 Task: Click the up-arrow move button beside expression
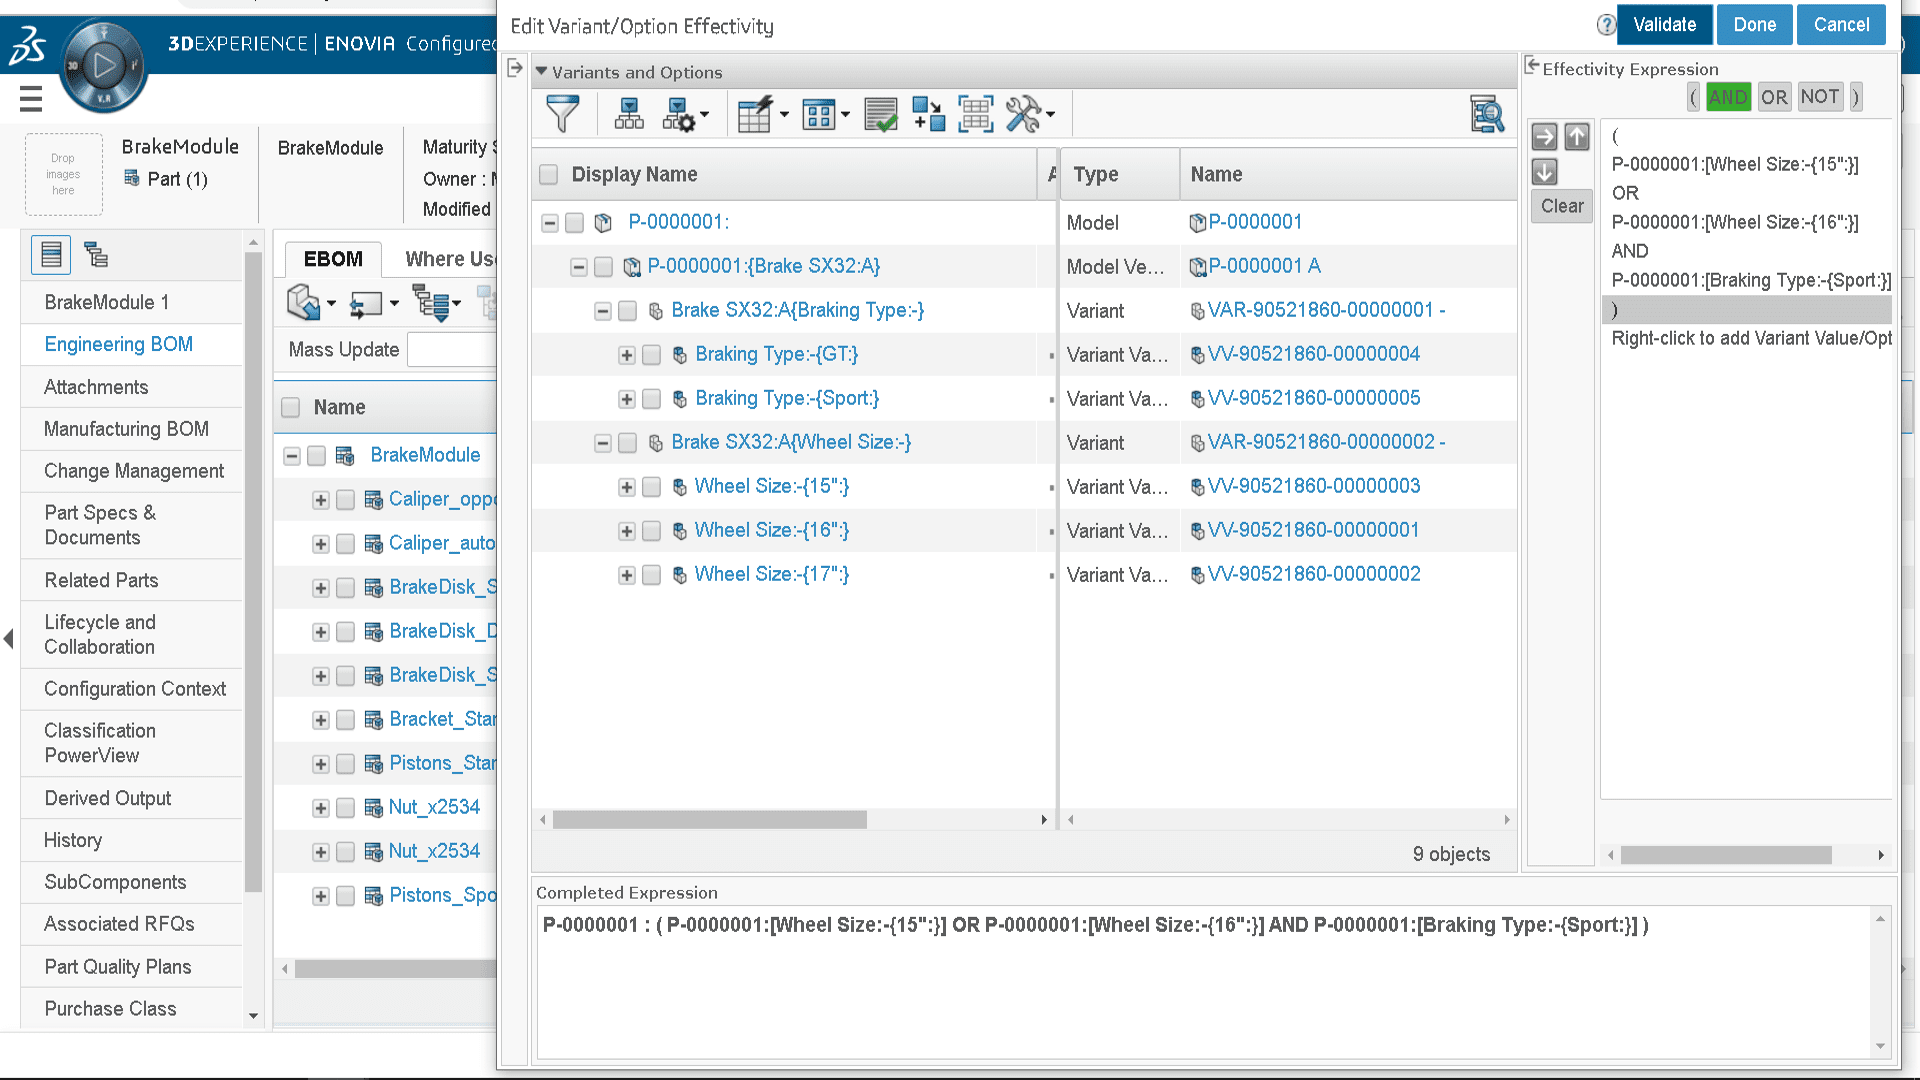click(1577, 137)
